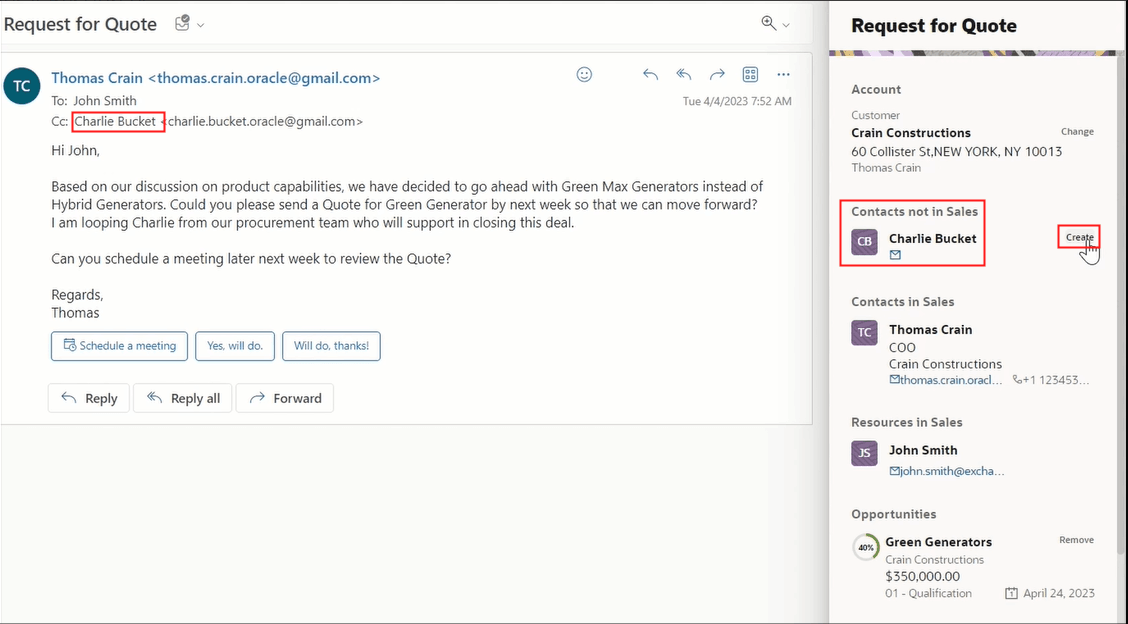Select the Reply arrow icon above the email
This screenshot has width=1128, height=624.
point(651,74)
